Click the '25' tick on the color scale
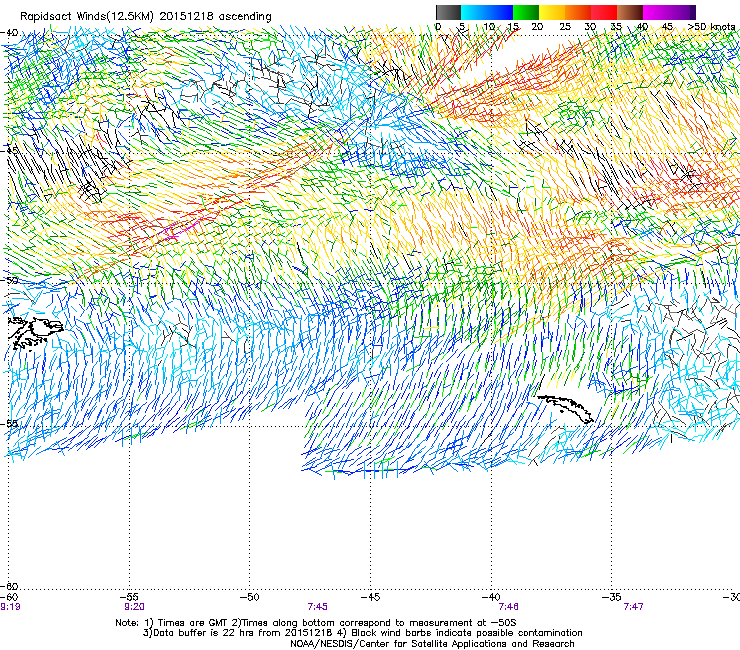The width and height of the screenshot is (740, 650). [x=564, y=26]
